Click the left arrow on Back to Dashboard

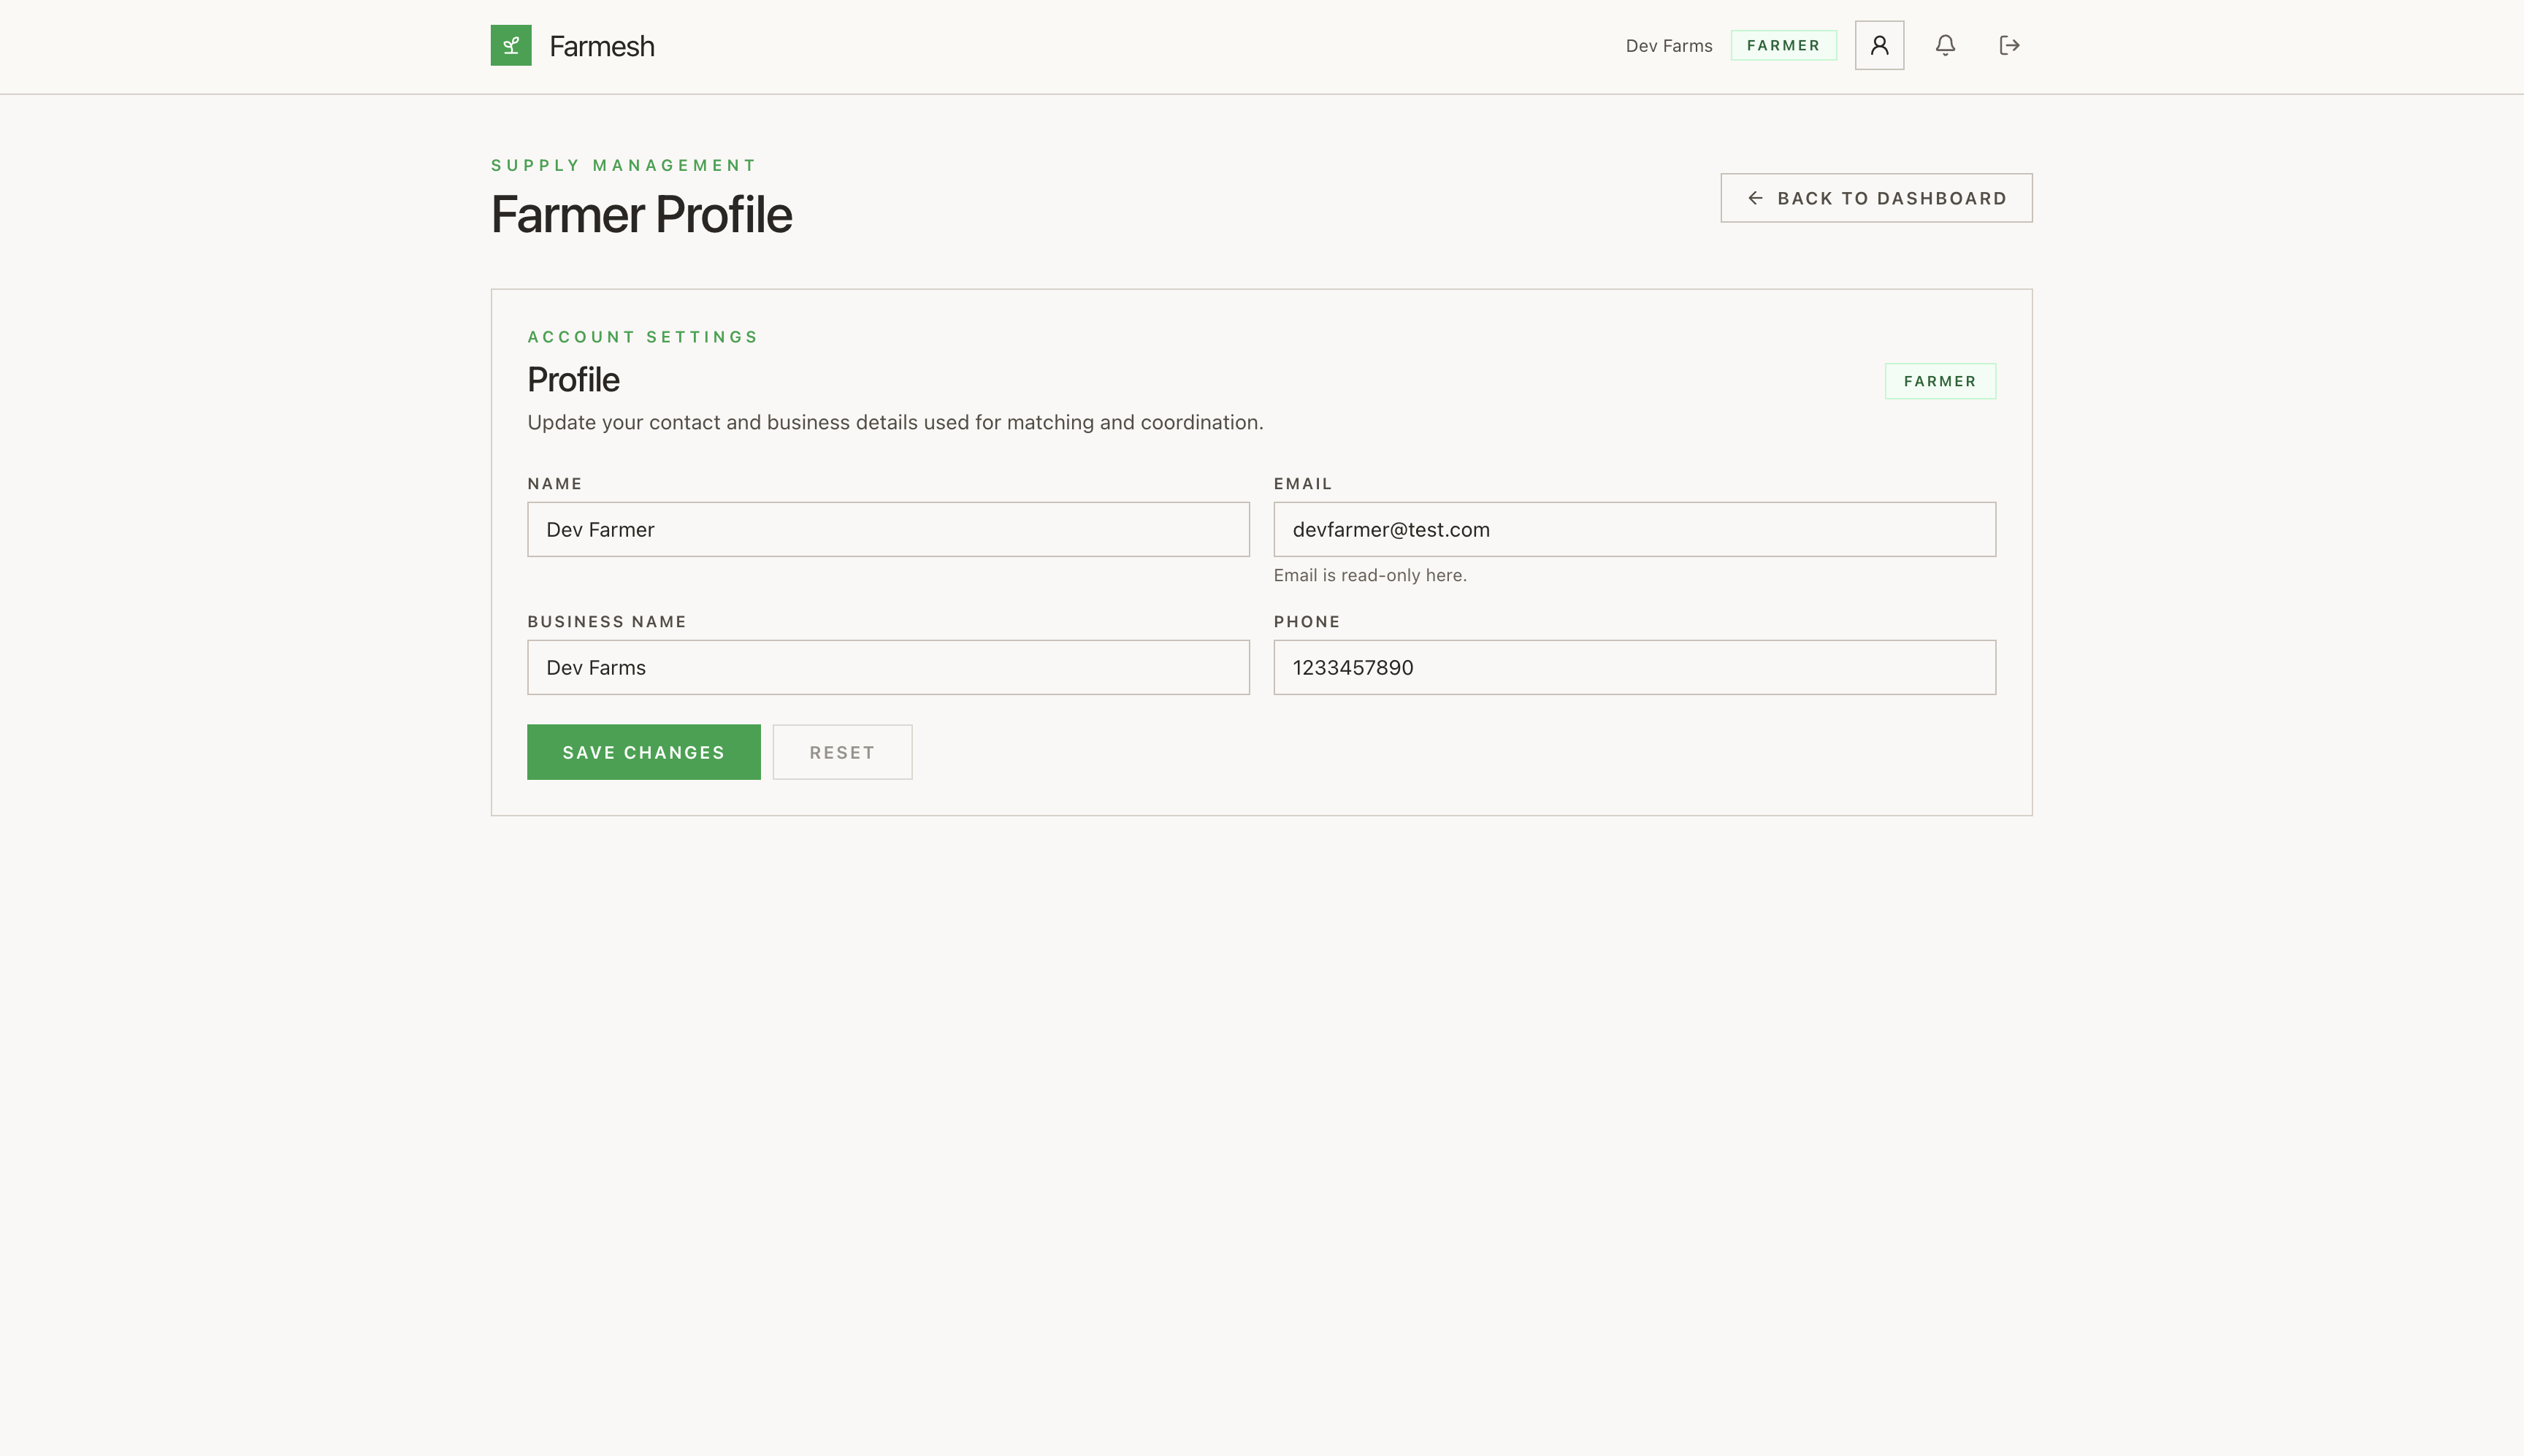pos(1755,198)
